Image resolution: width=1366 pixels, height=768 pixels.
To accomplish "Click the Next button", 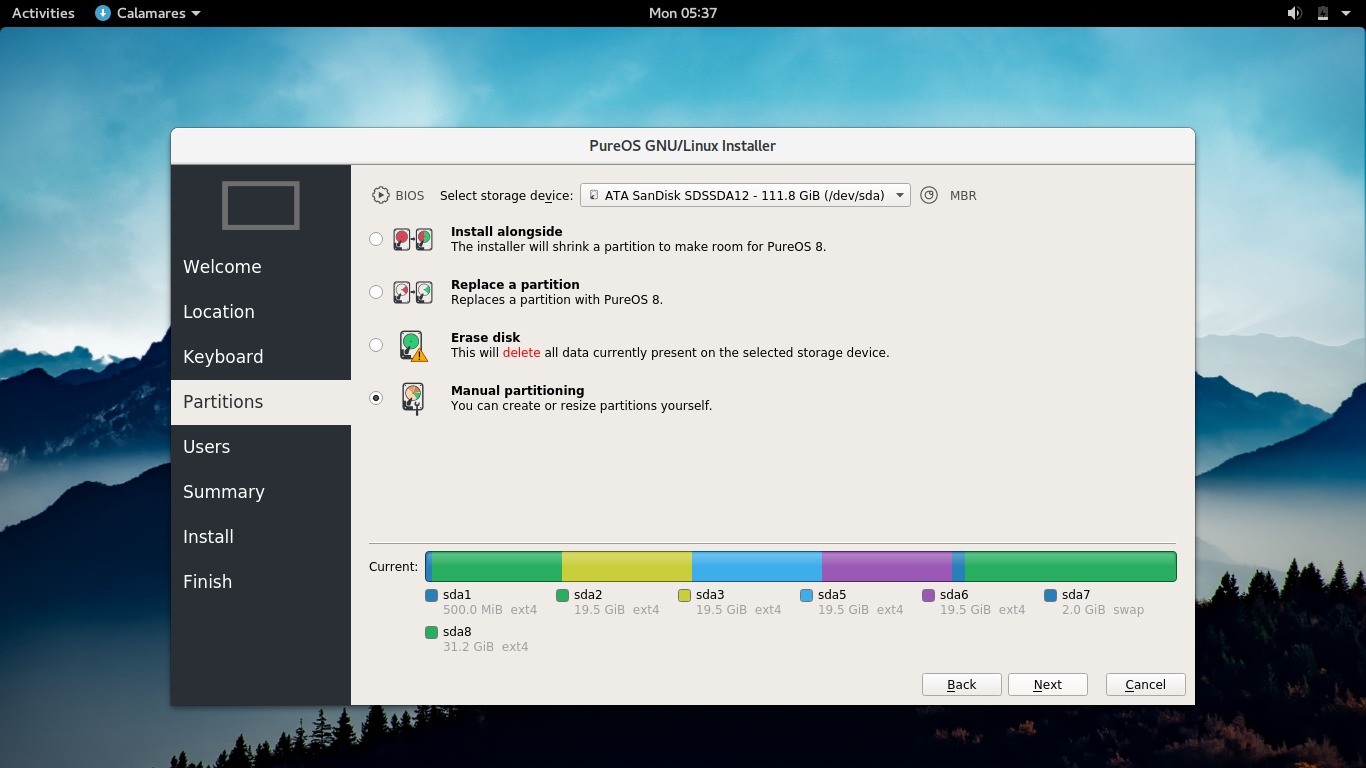I will coord(1047,684).
